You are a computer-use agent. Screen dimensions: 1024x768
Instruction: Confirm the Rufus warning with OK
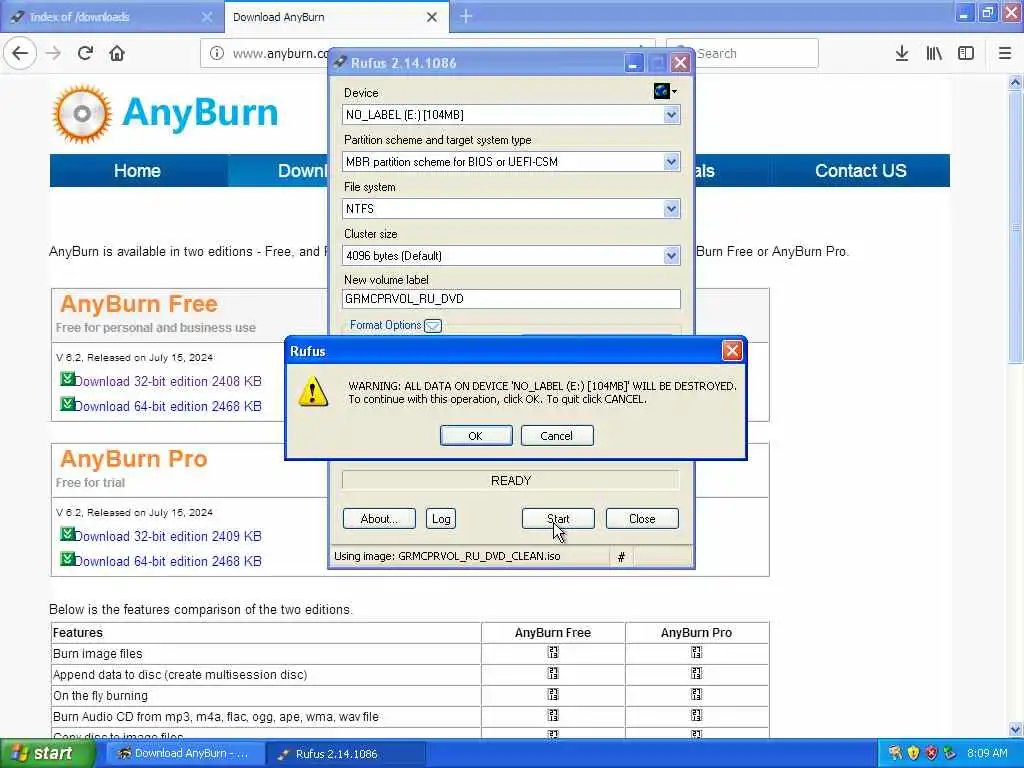pos(475,436)
